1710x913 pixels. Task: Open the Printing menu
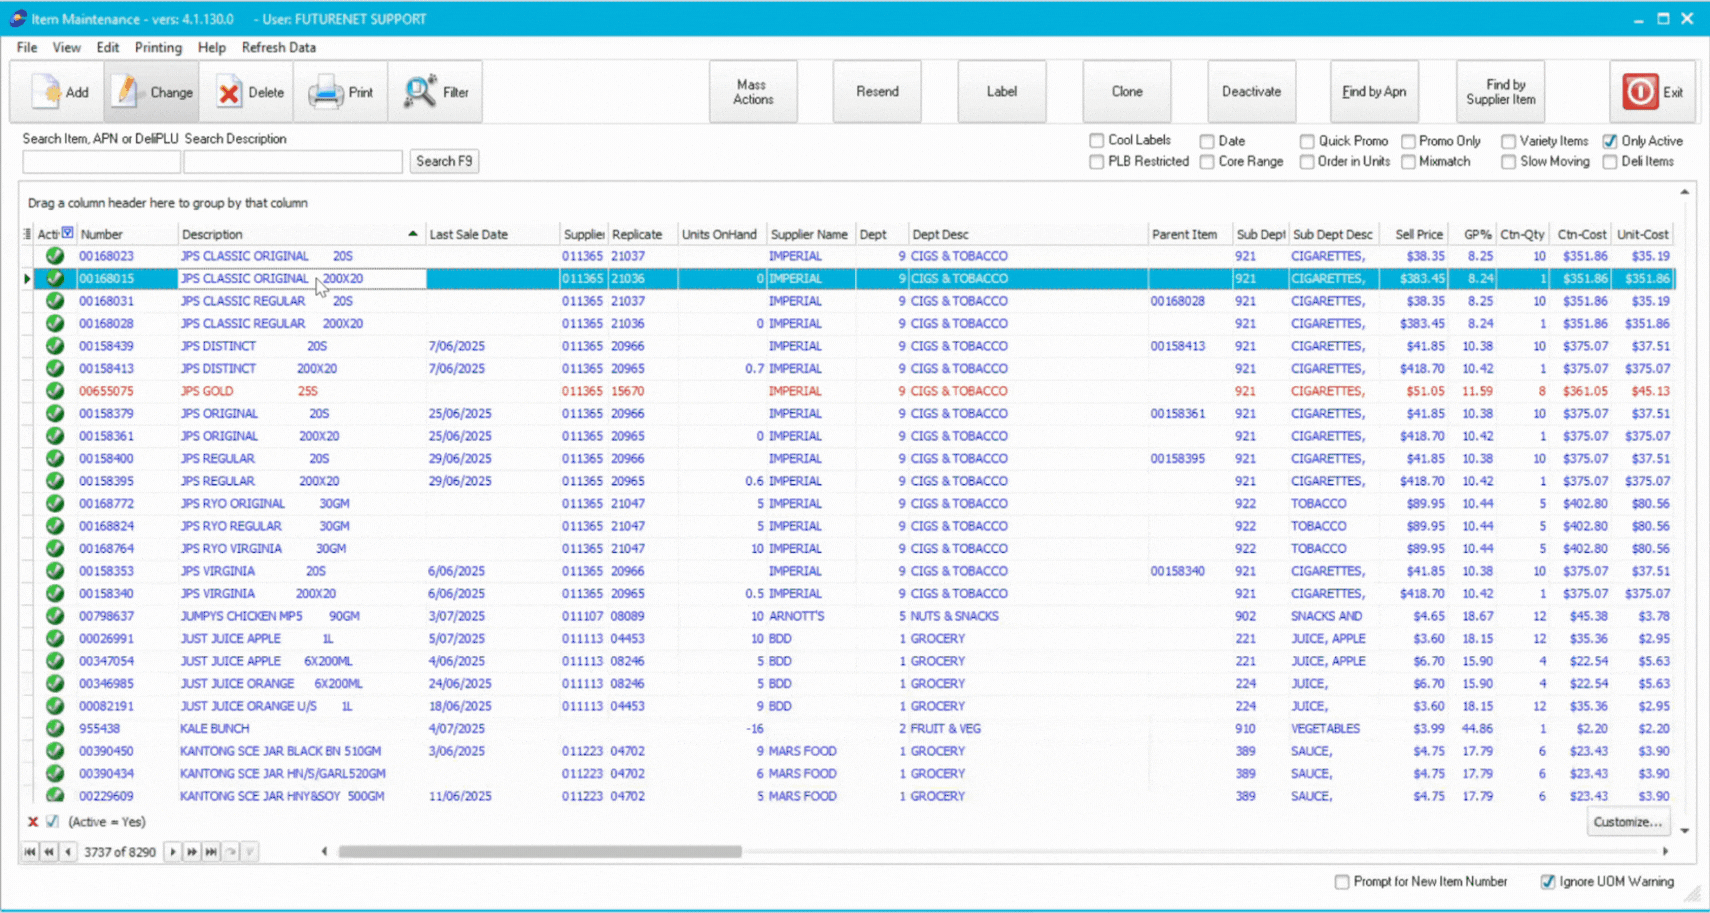click(158, 47)
